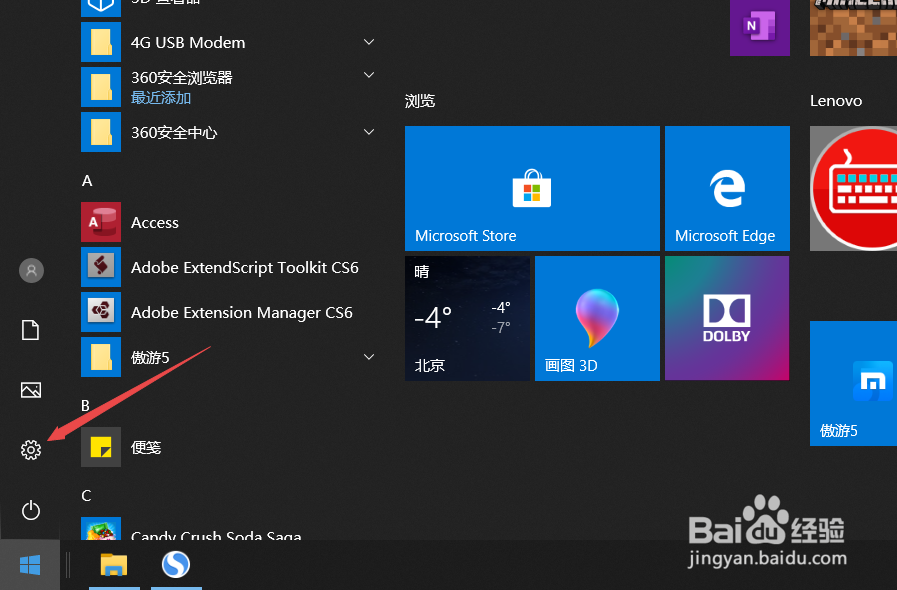Open Adobe Extension Manager CS6
Viewport: 897px width, 590px height.
coord(229,312)
